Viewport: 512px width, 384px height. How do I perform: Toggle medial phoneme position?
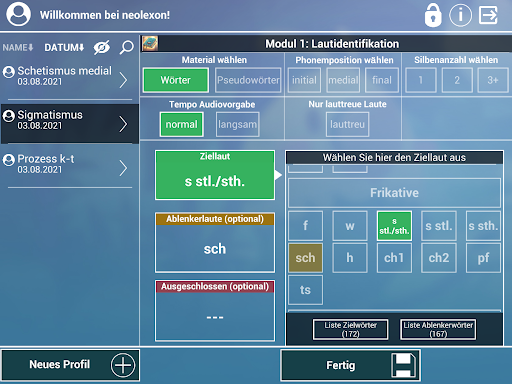(x=343, y=80)
